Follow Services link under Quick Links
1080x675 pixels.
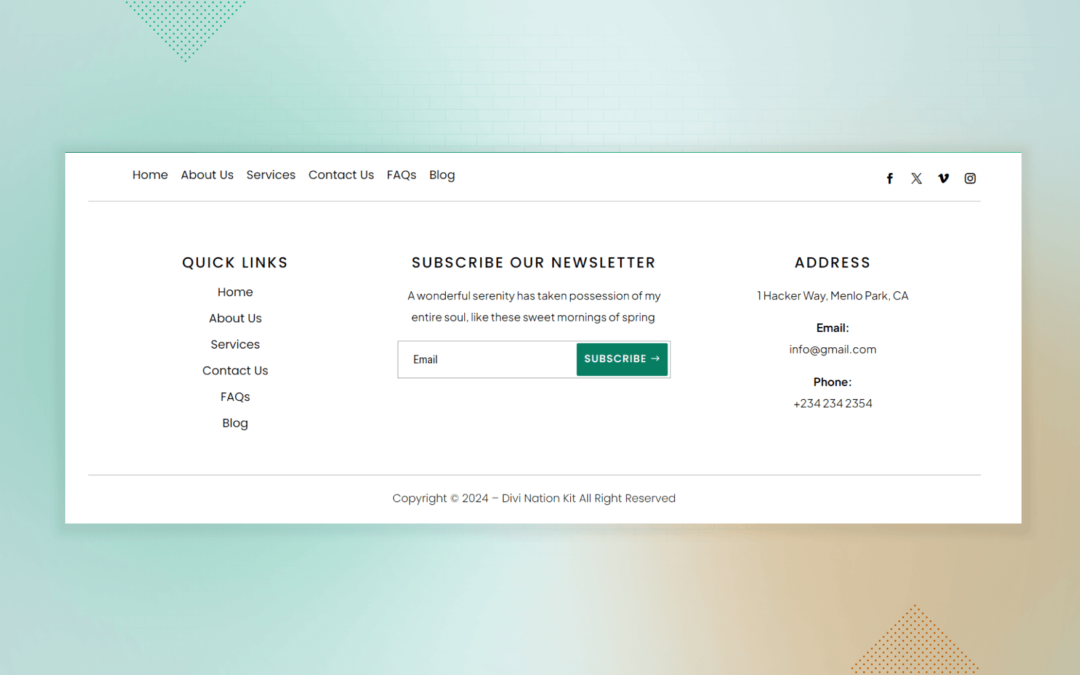point(235,344)
